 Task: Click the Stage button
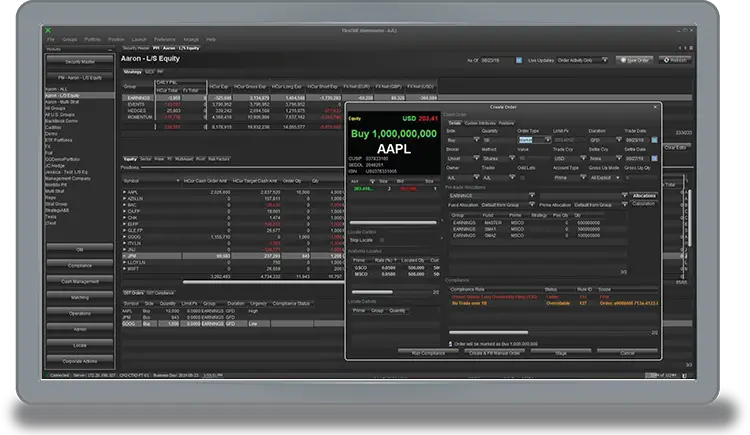[561, 353]
